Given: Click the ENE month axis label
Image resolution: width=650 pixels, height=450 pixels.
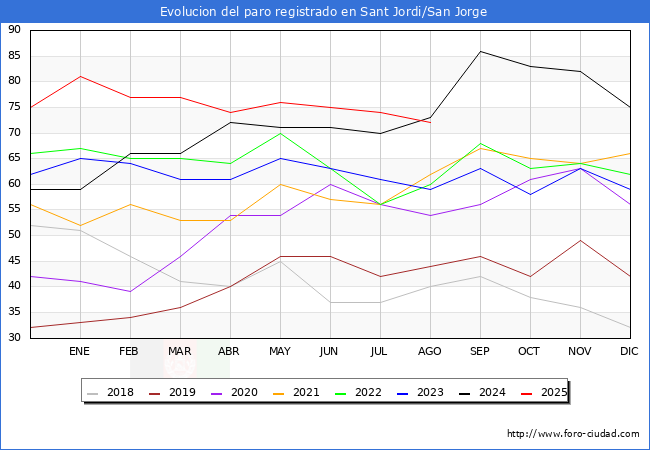Looking at the screenshot, I should [79, 351].
